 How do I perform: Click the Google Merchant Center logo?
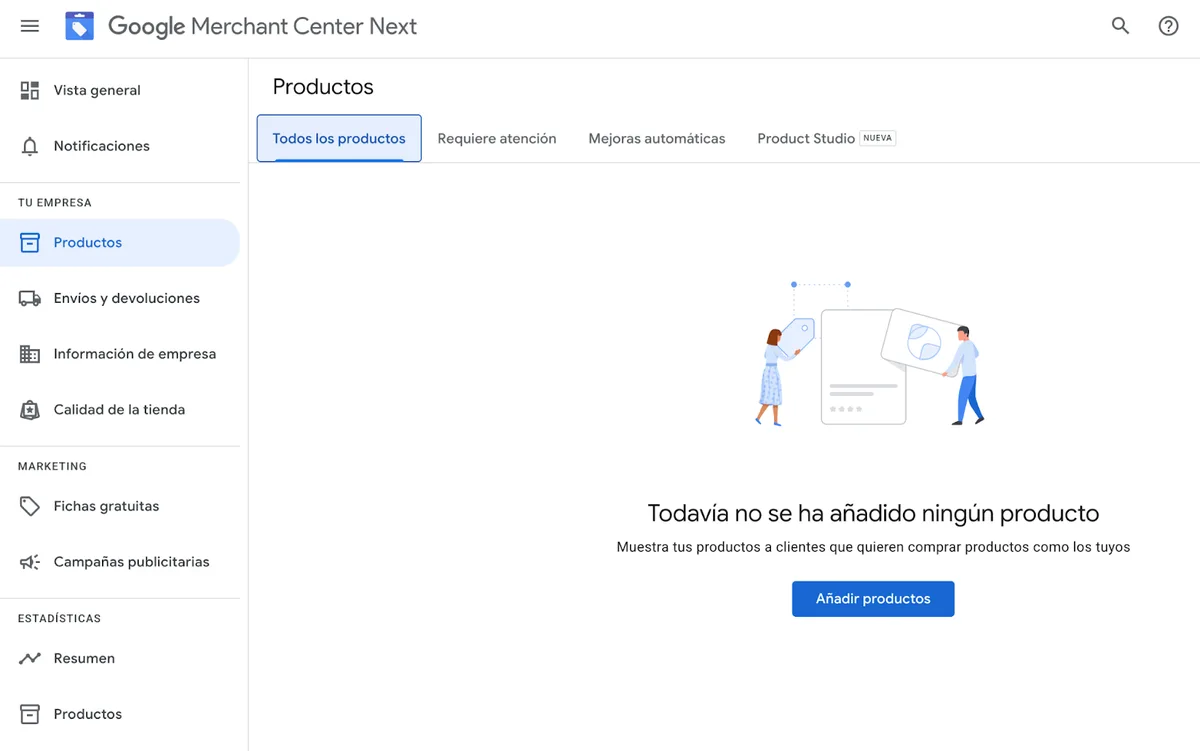pos(80,26)
